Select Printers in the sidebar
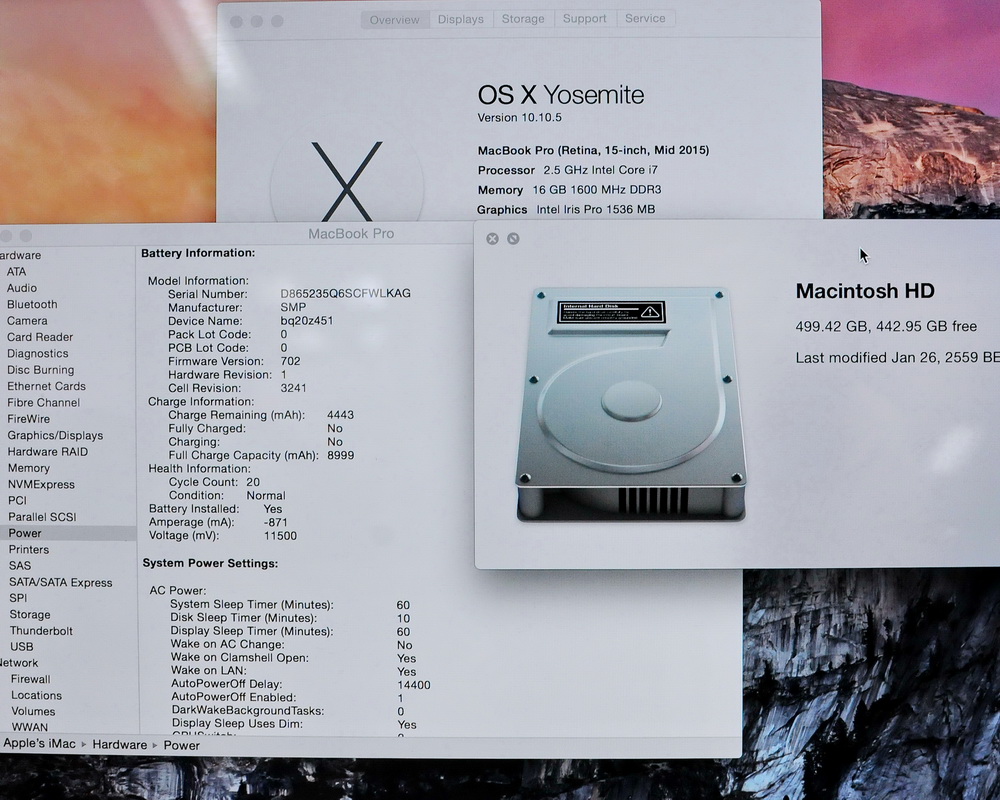 [x=29, y=549]
